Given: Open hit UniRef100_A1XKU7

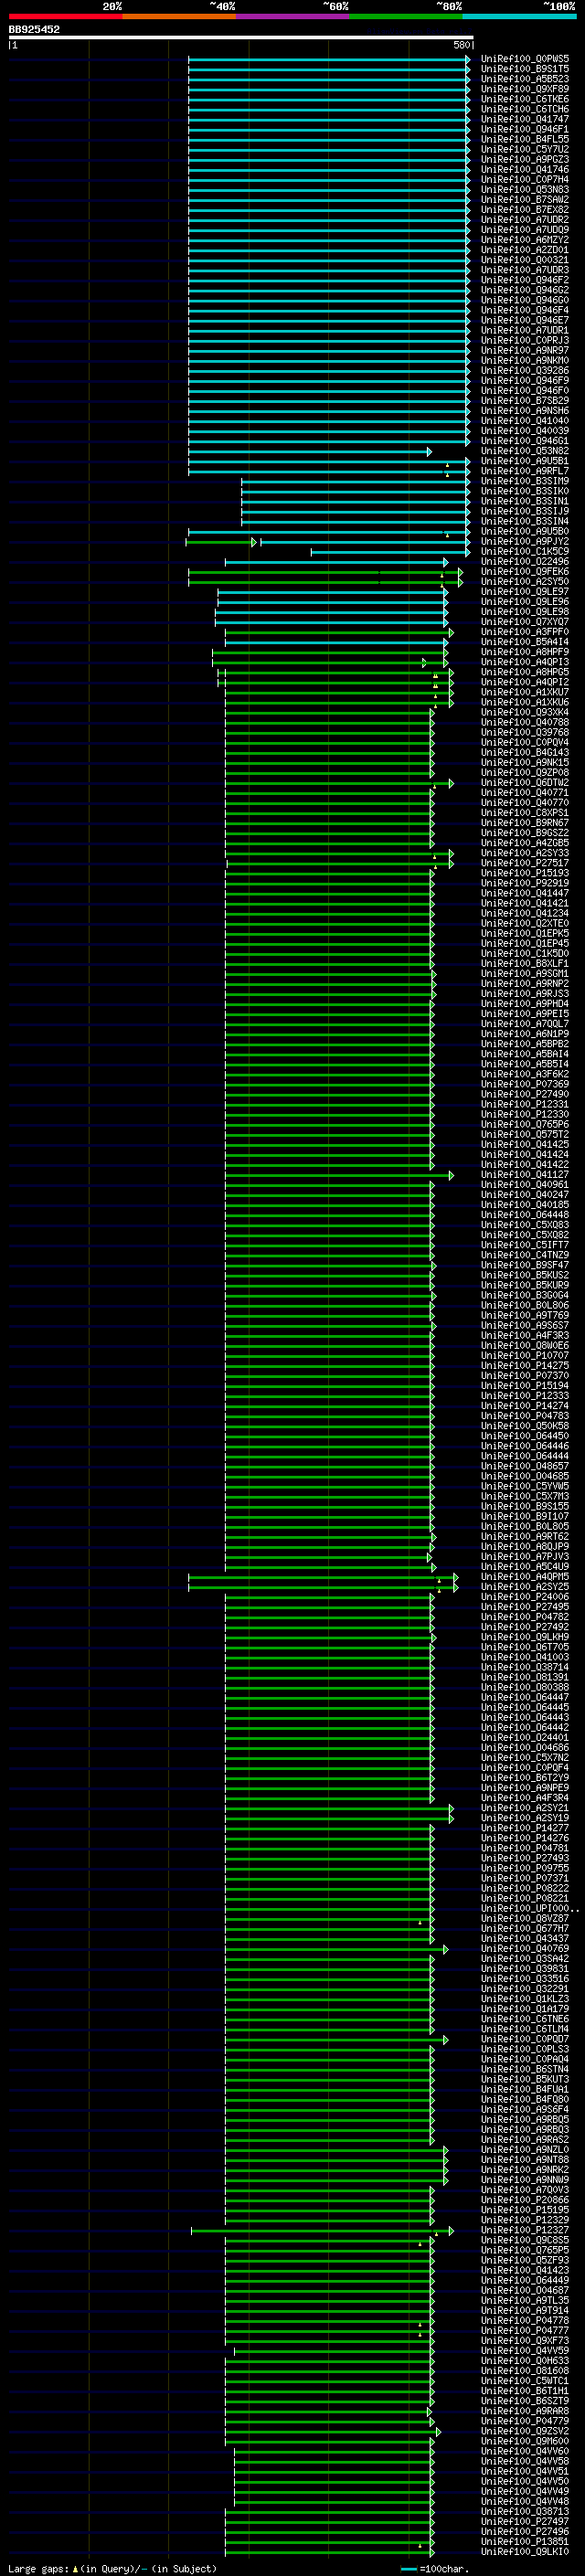Looking at the screenshot, I should (x=524, y=692).
